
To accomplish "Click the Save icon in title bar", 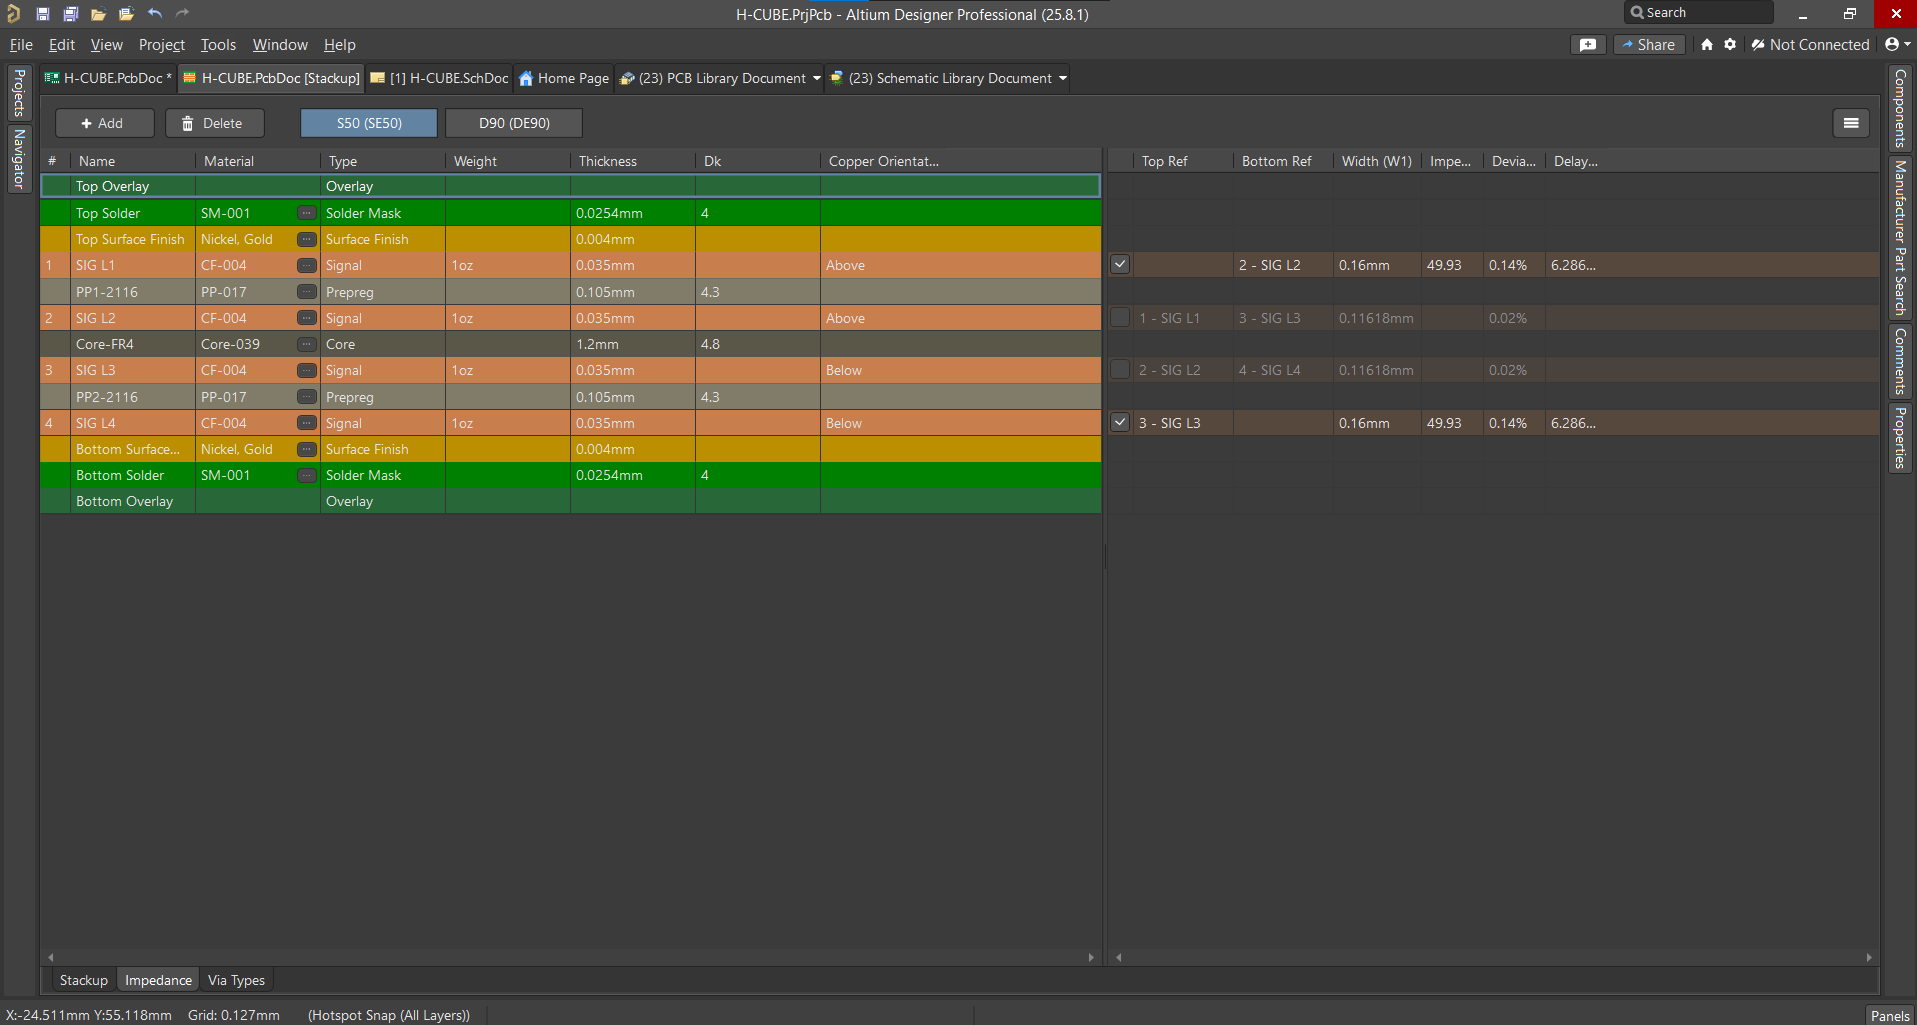I will click(43, 14).
